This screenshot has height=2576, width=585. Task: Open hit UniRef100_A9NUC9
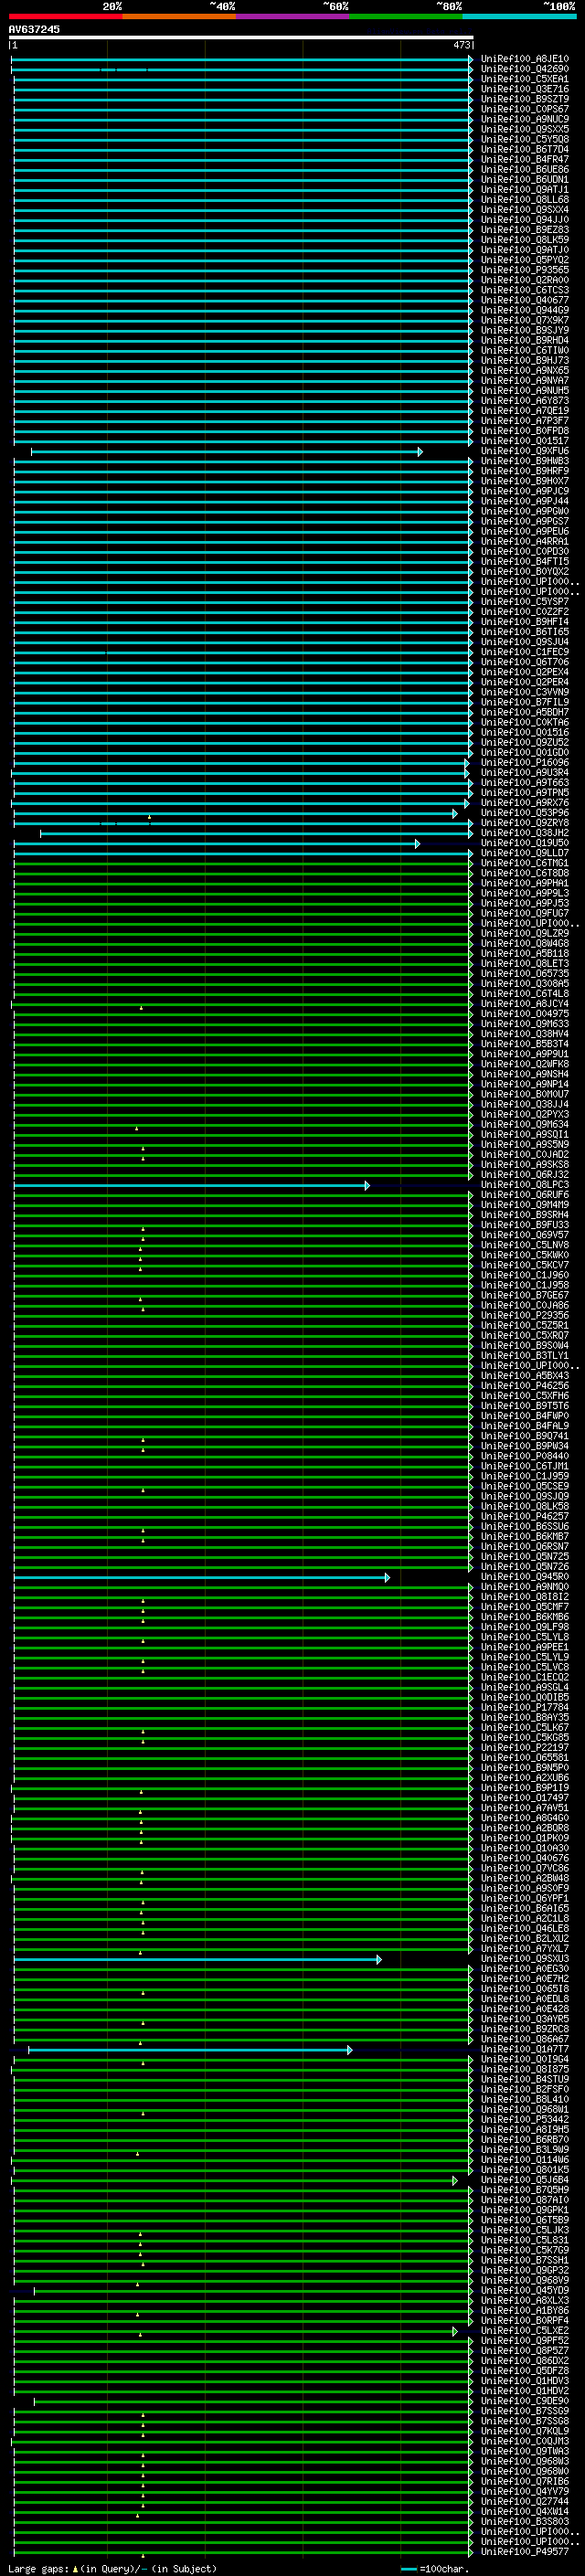tap(524, 119)
